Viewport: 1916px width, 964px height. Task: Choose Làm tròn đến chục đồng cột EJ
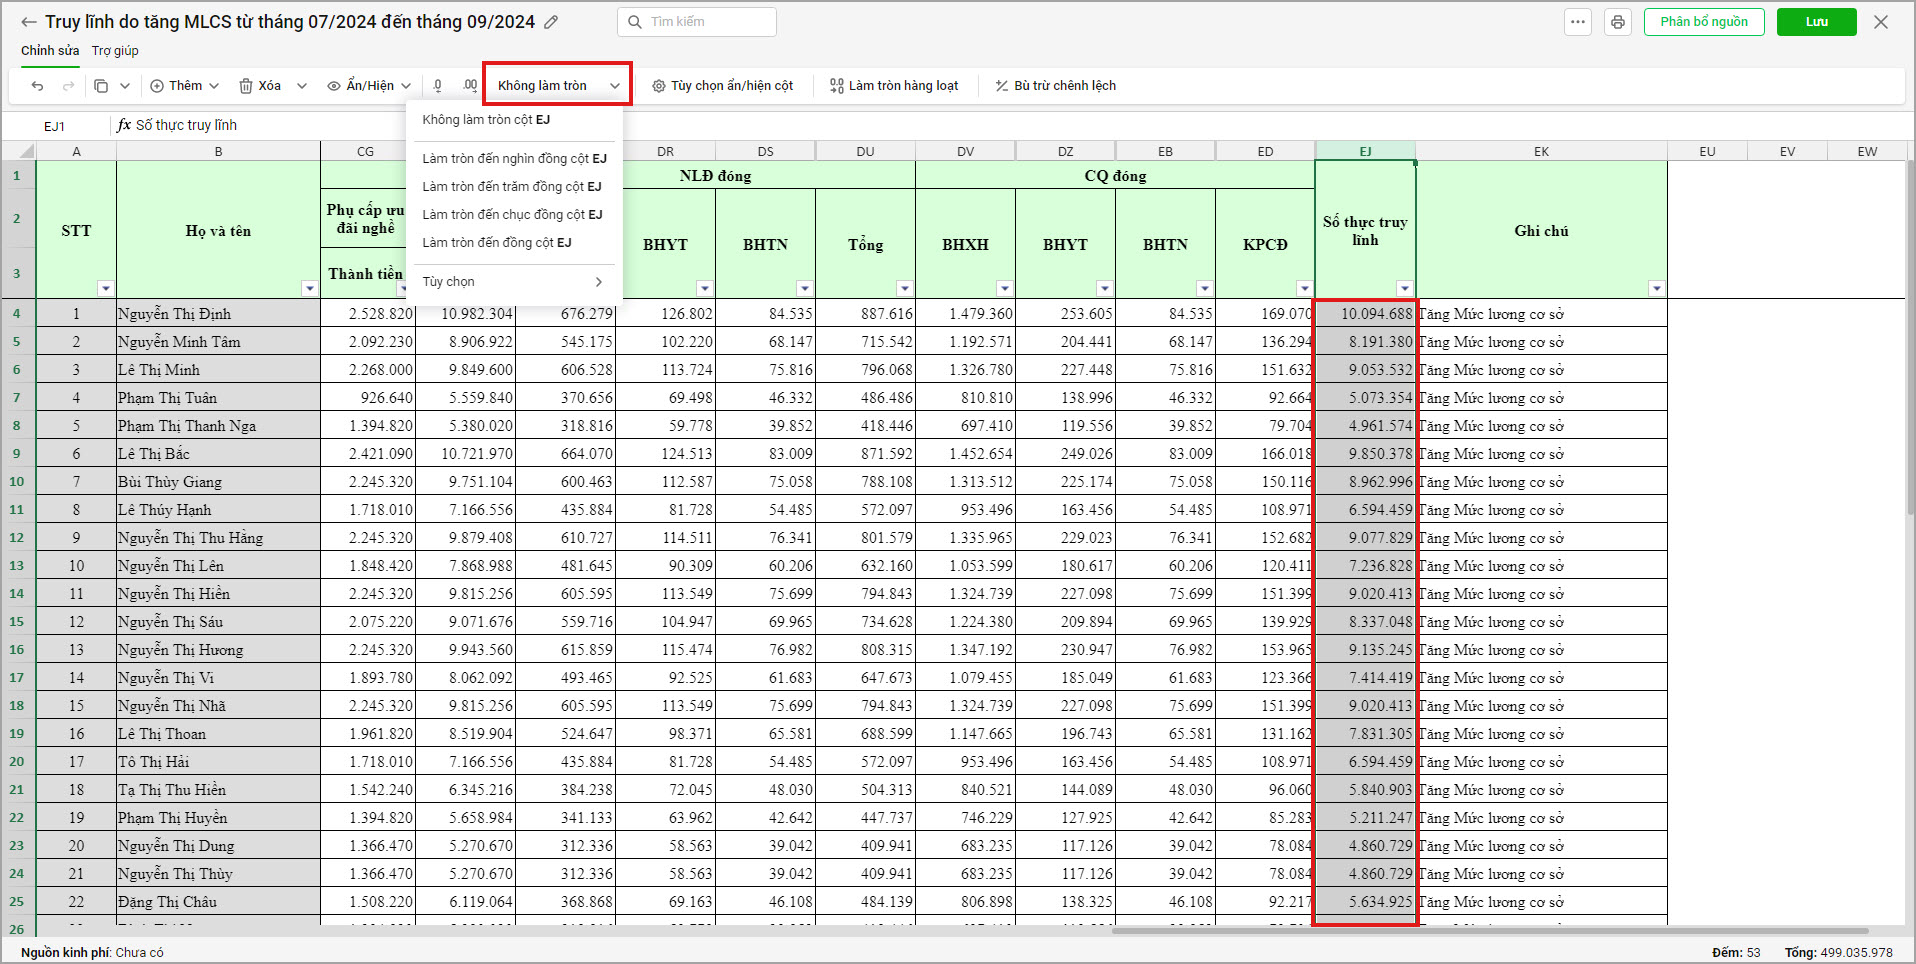pyautogui.click(x=514, y=214)
